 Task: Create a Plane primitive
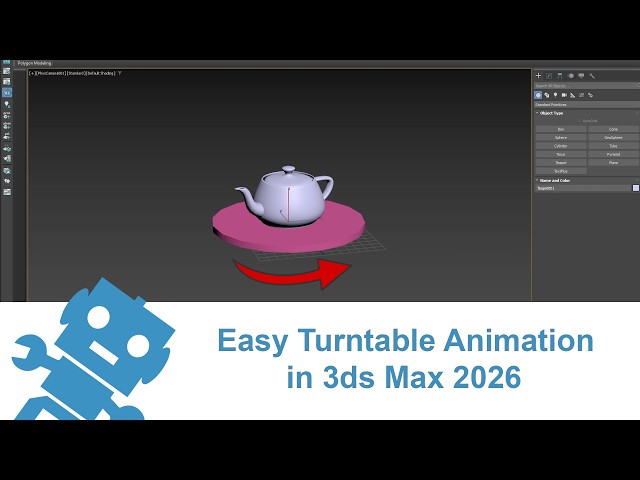613,162
